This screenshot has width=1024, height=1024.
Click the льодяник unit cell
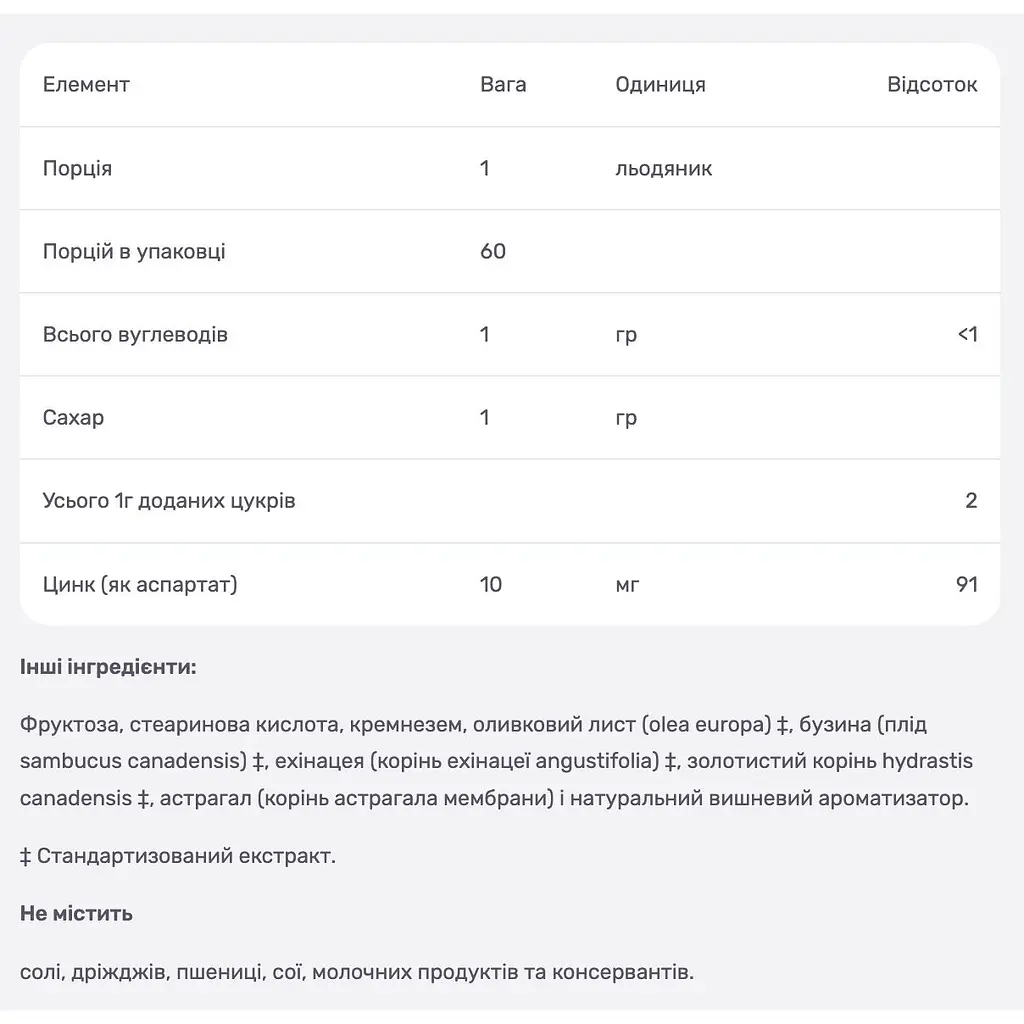664,168
